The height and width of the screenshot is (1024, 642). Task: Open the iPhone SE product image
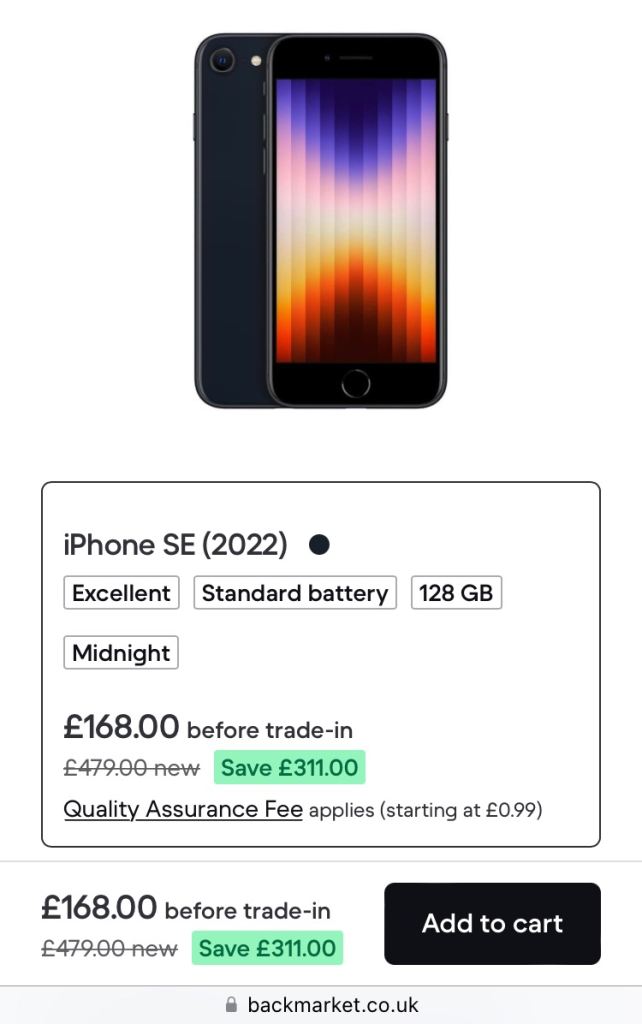click(x=321, y=220)
